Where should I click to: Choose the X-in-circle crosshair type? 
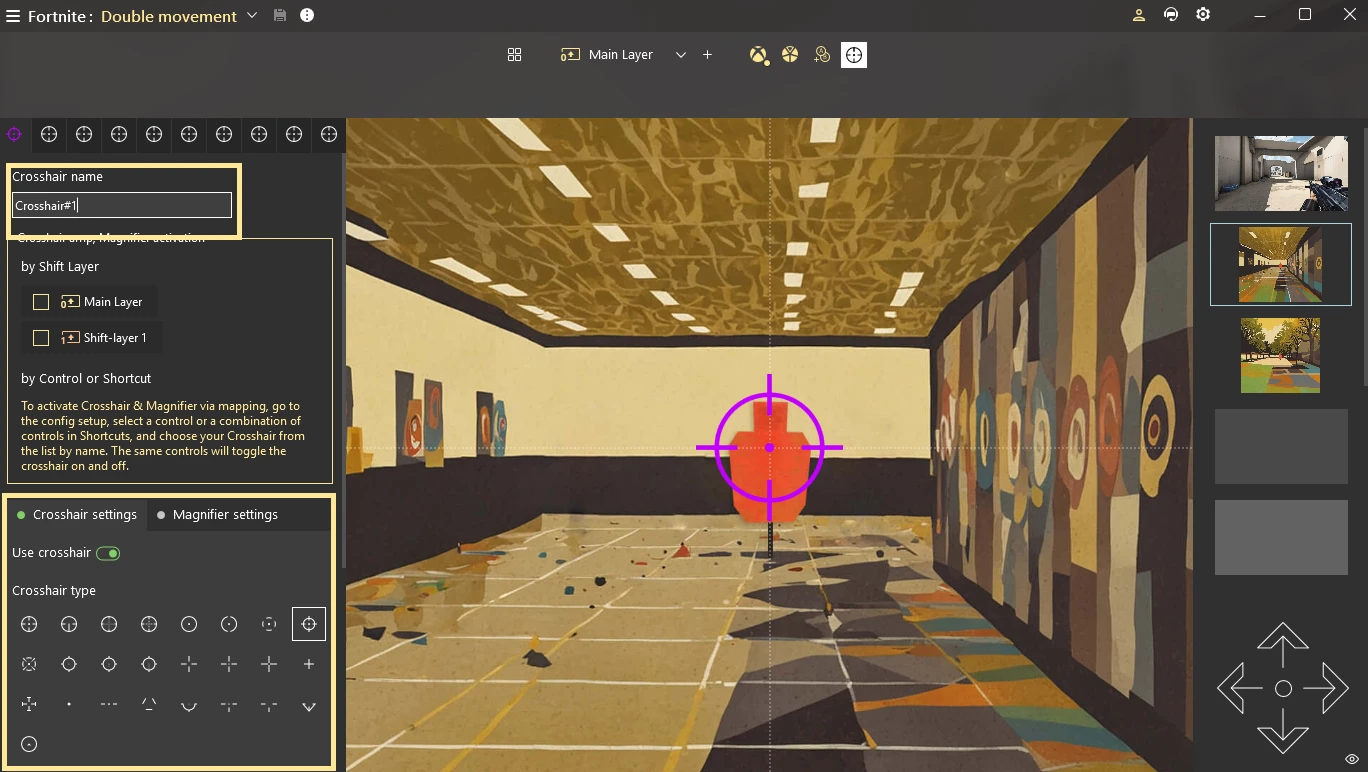pos(29,664)
